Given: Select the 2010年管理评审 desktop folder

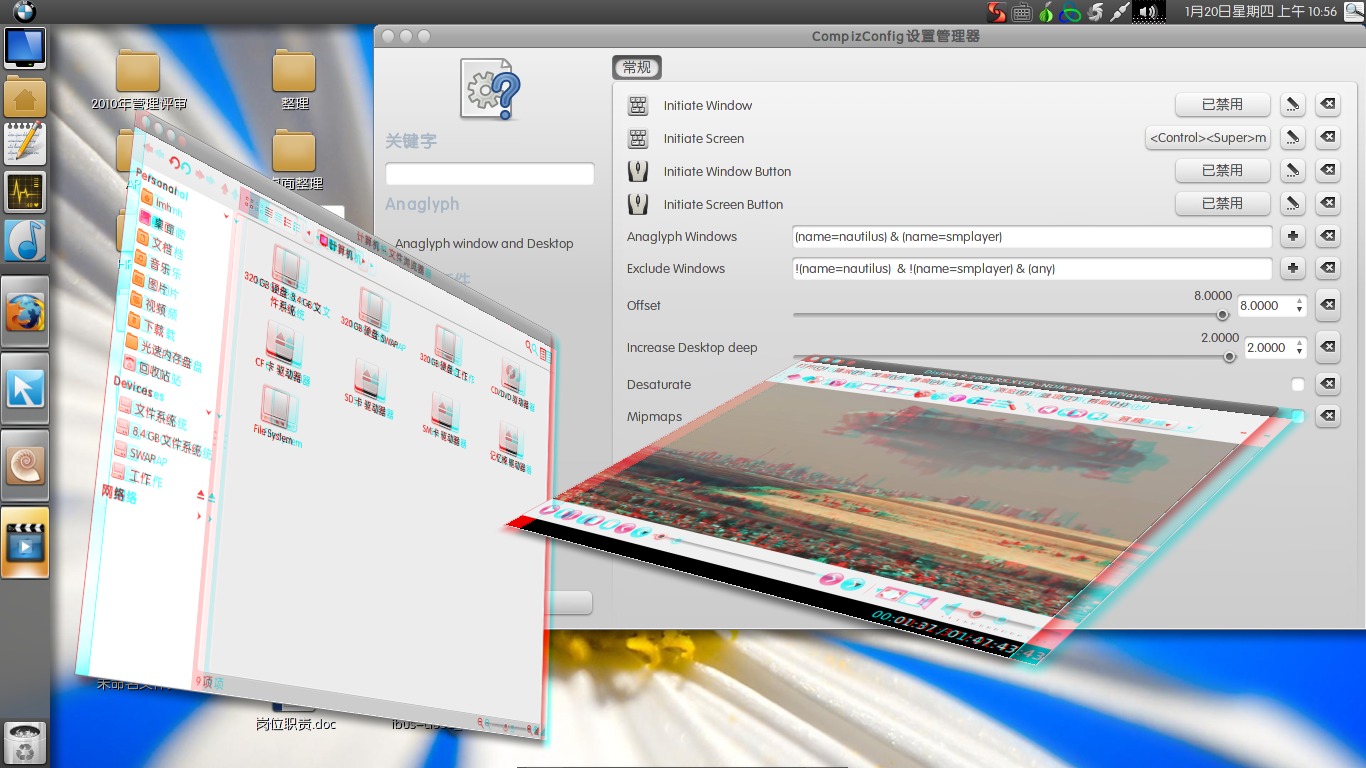Looking at the screenshot, I should (138, 80).
